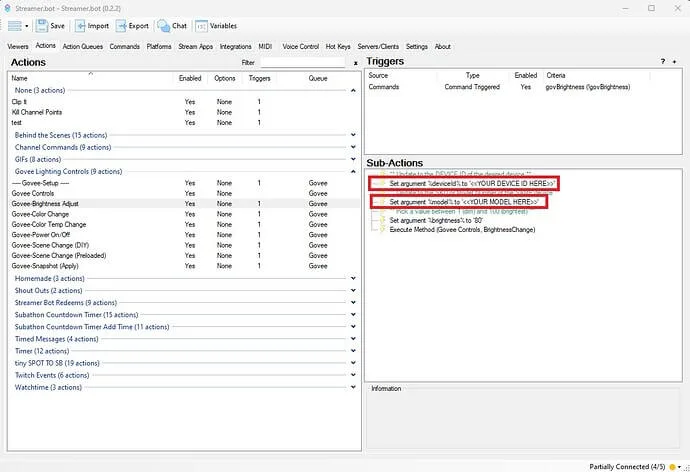
Task: Expand the Watchtime (3 actions) group
Action: 353,387
